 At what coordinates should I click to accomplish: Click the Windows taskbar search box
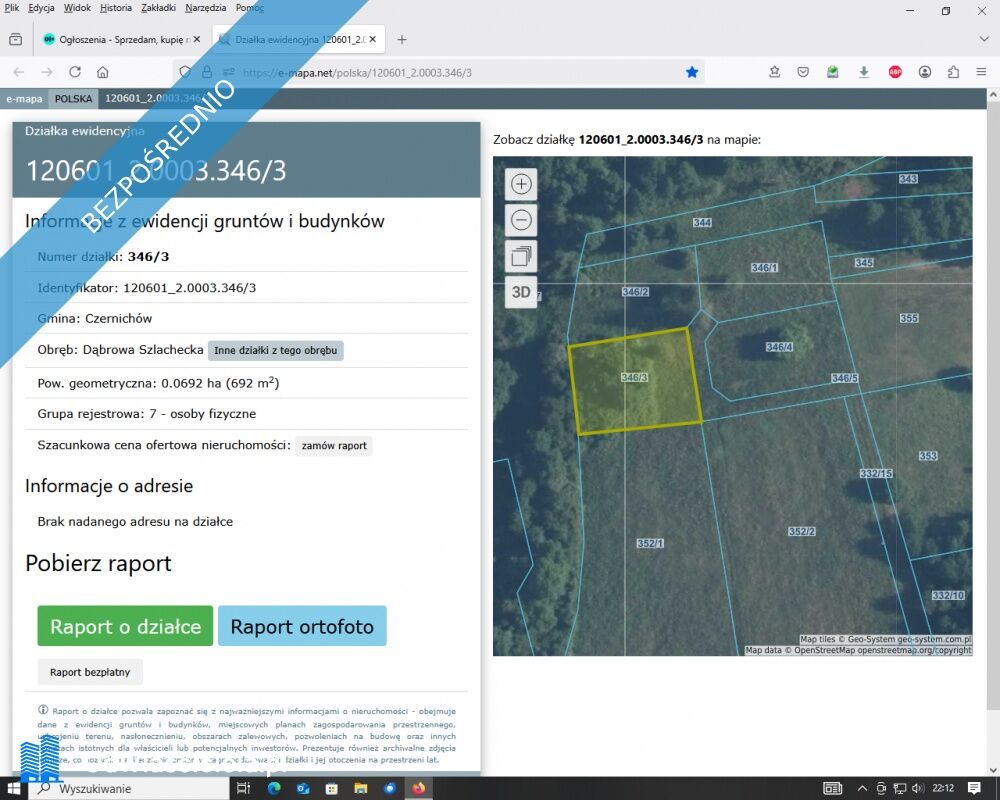[130, 789]
